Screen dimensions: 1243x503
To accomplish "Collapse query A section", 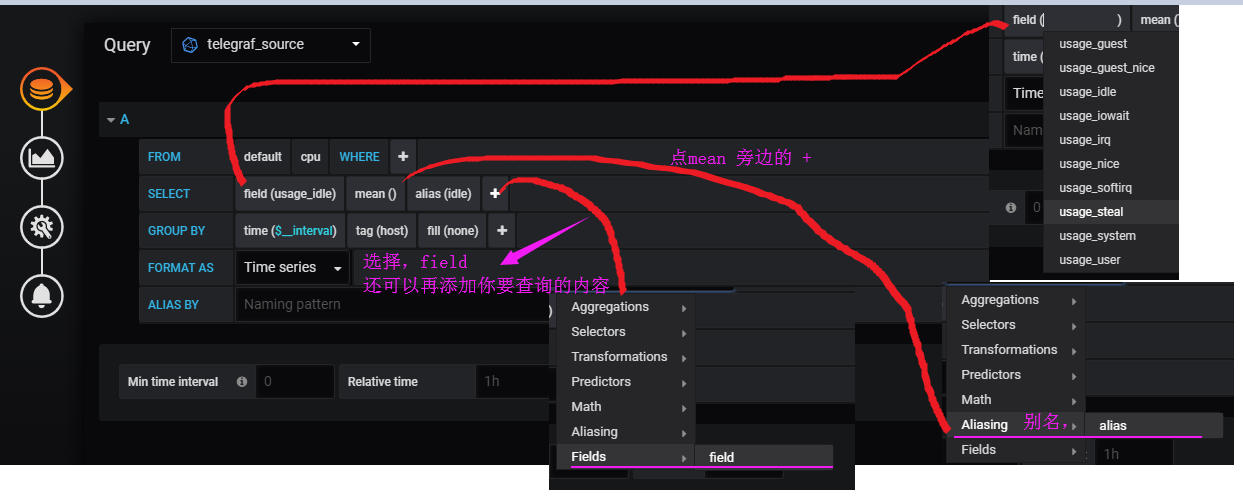I will coord(111,120).
